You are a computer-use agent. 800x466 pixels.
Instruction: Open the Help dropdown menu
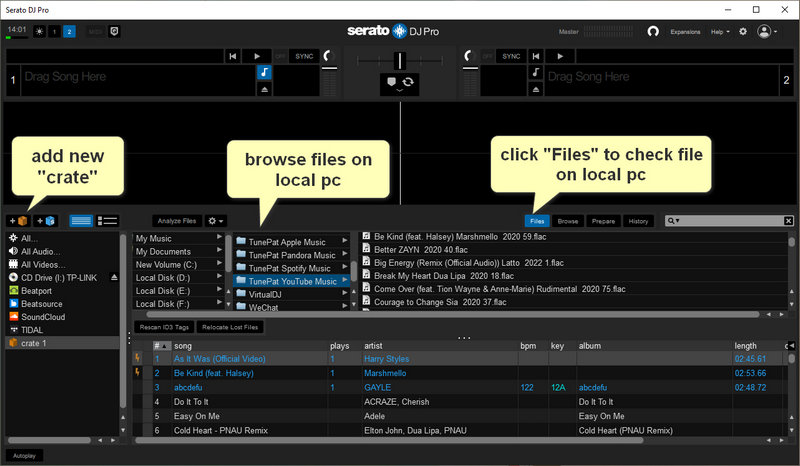click(x=720, y=32)
